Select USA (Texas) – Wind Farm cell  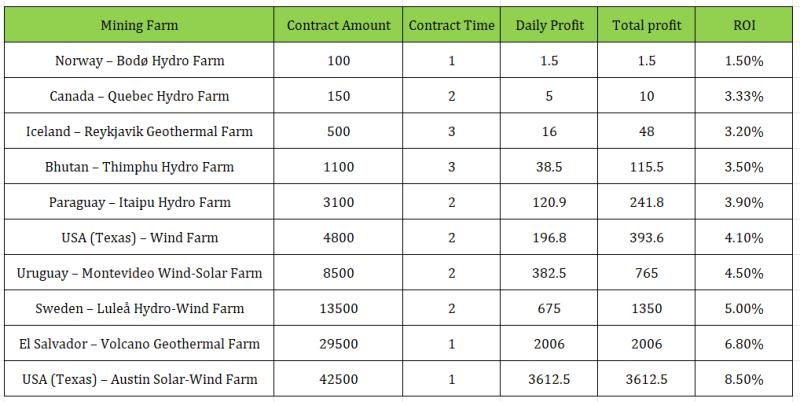139,238
